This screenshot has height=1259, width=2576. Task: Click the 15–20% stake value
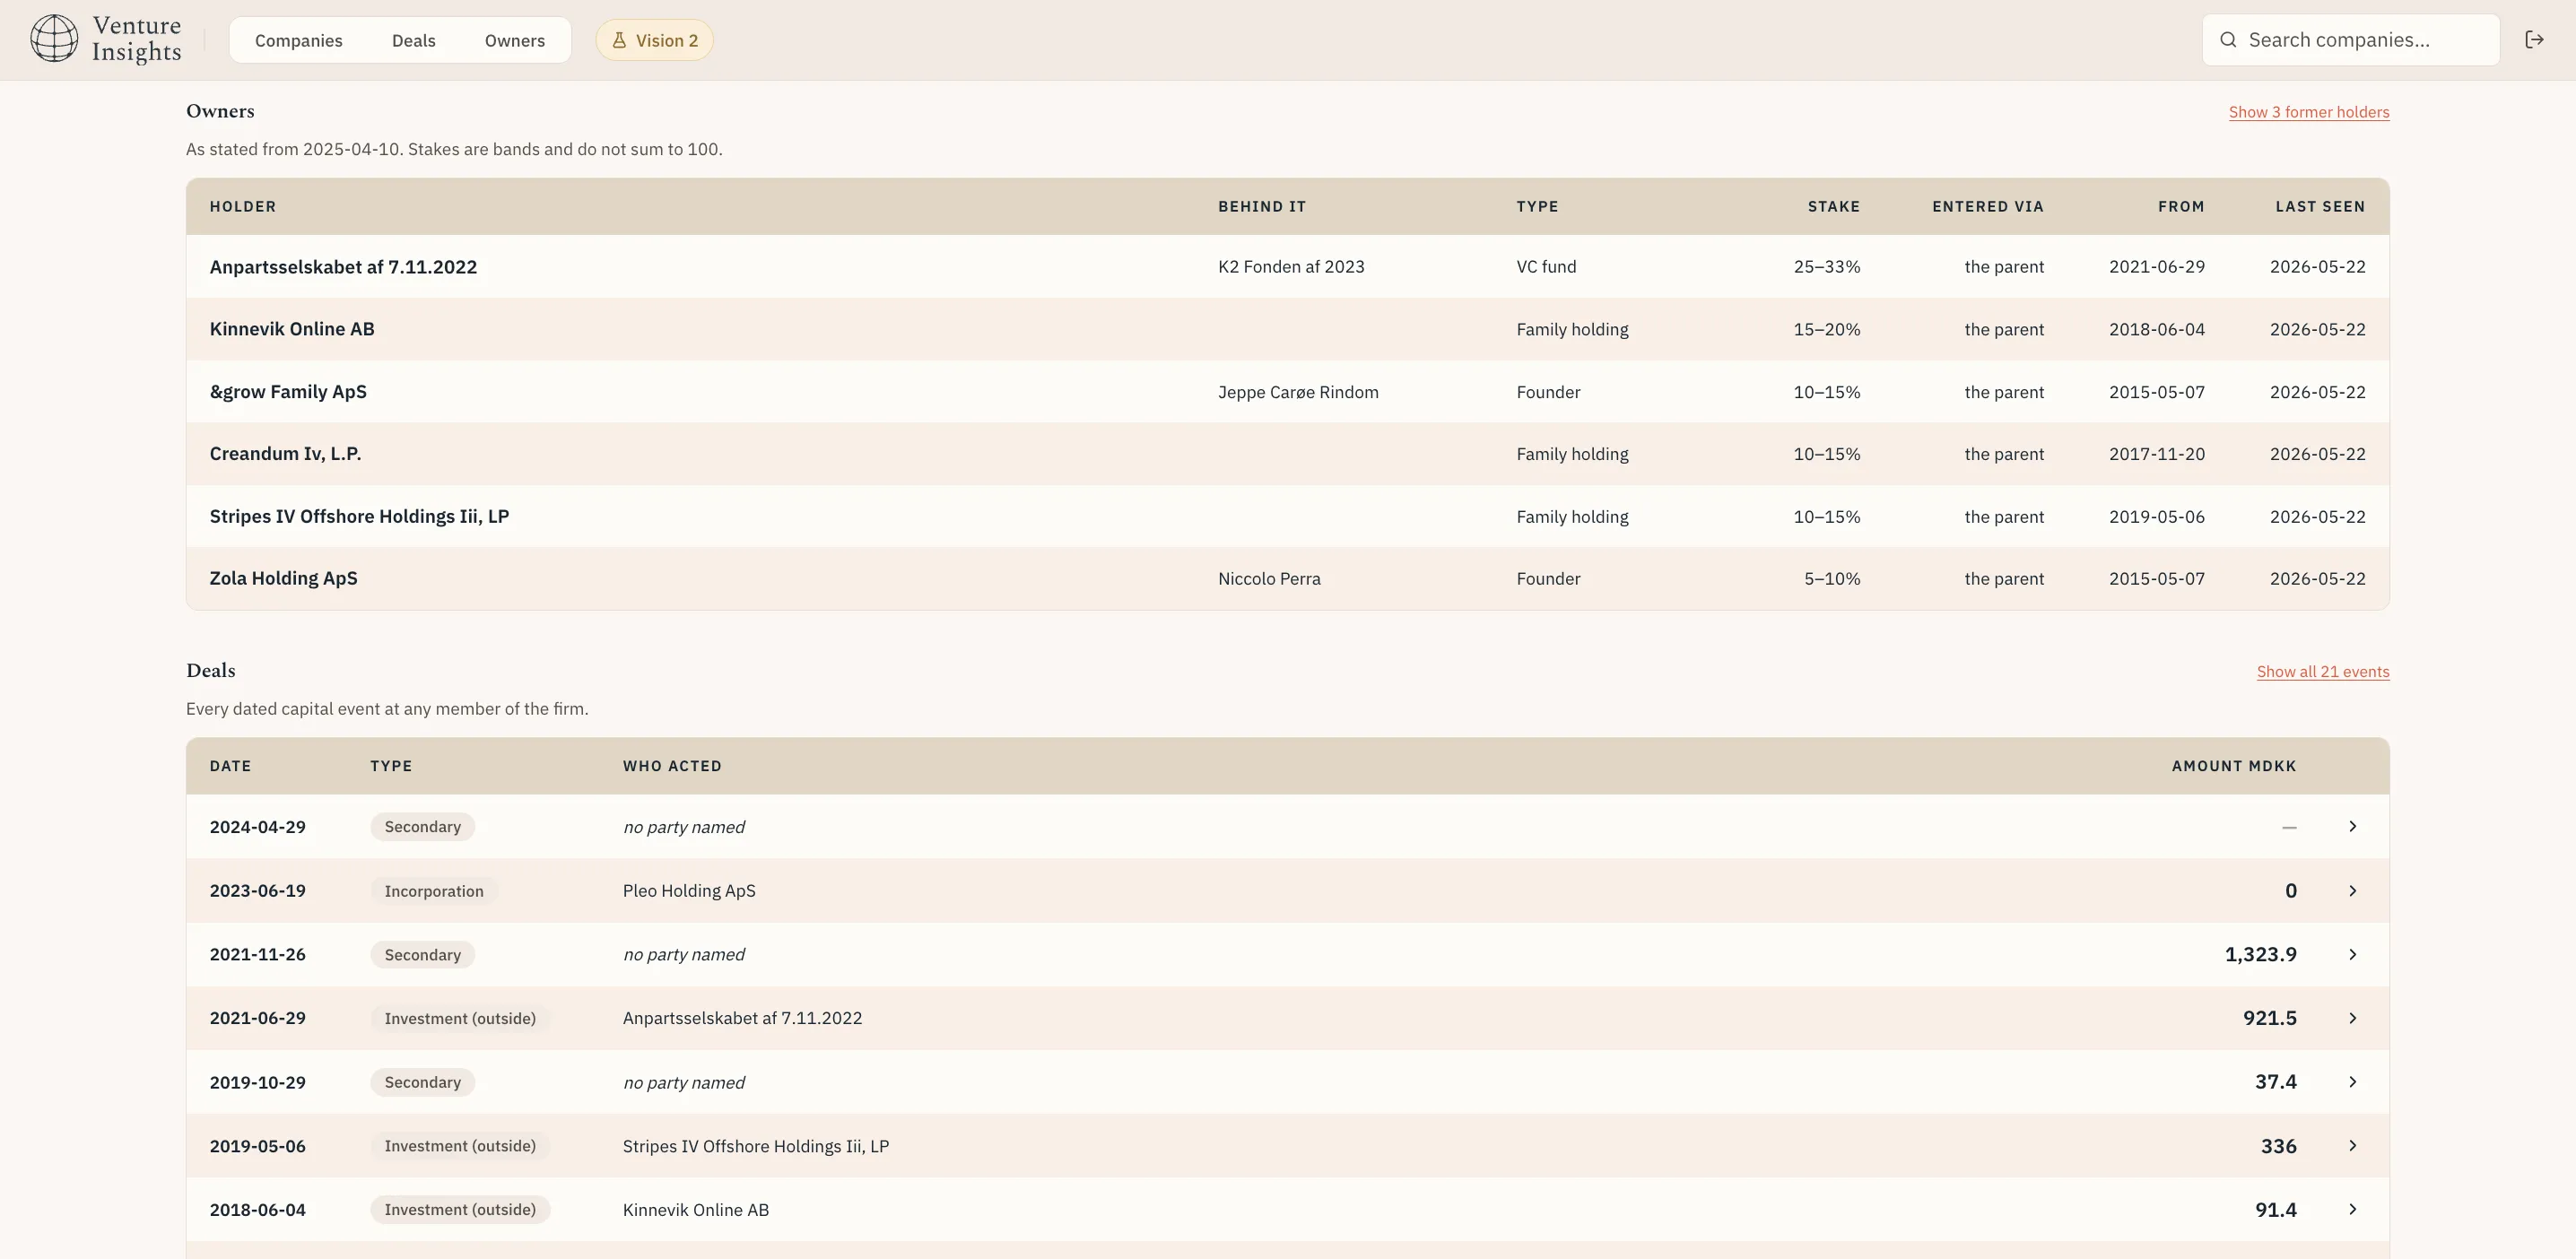[1827, 329]
